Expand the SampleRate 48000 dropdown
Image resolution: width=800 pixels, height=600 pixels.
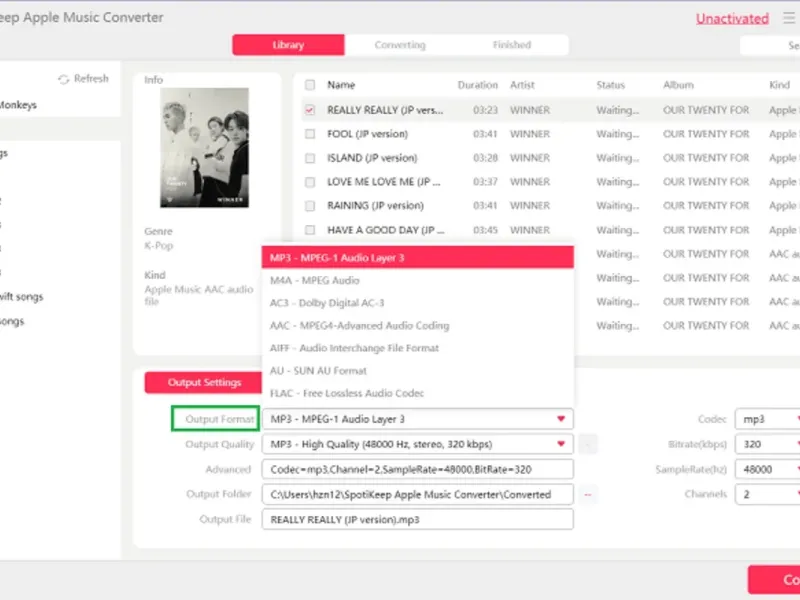click(767, 469)
